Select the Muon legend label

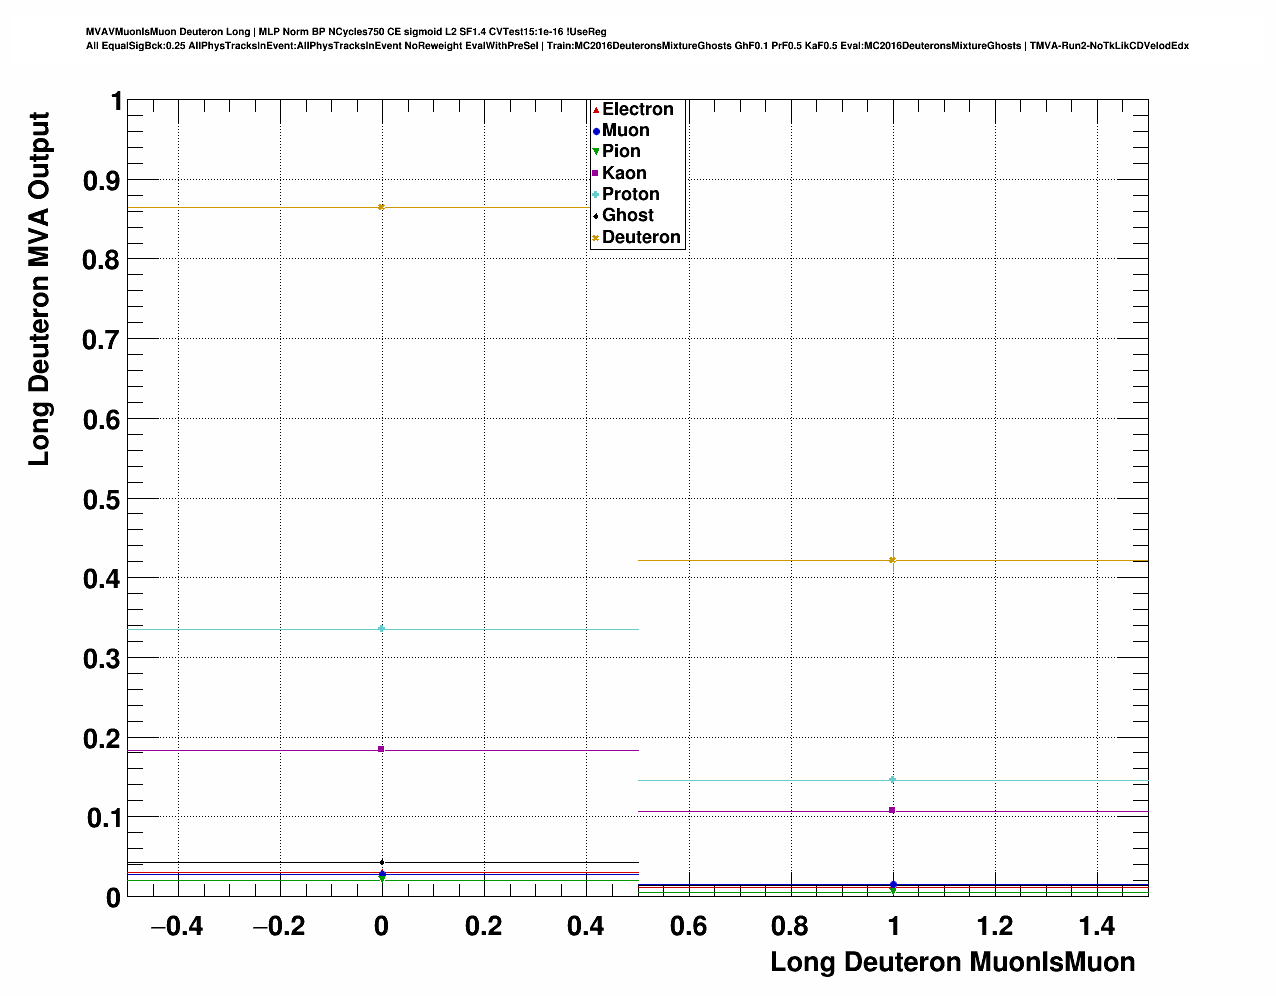[x=626, y=131]
